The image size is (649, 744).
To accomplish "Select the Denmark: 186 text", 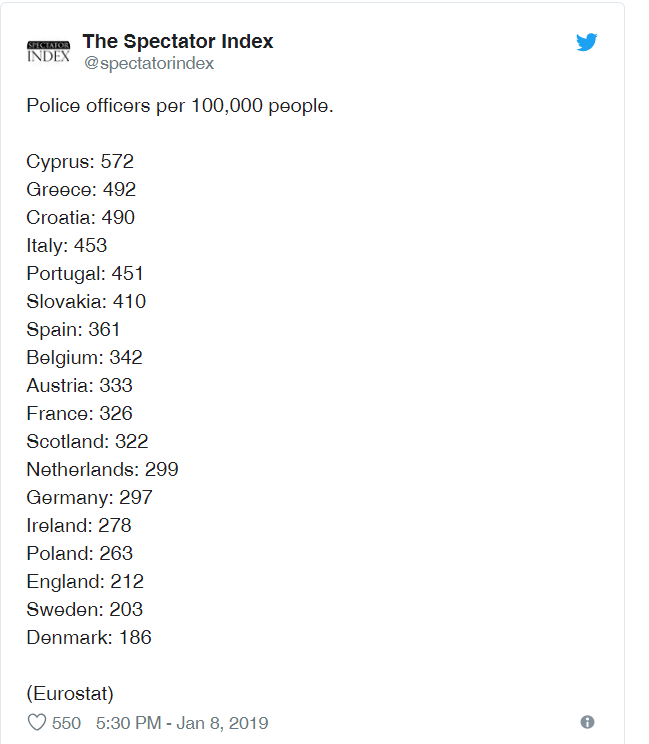I will coord(89,637).
